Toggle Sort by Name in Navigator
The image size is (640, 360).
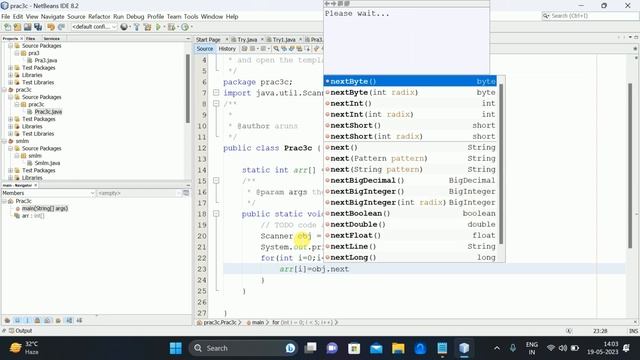tap(69, 321)
